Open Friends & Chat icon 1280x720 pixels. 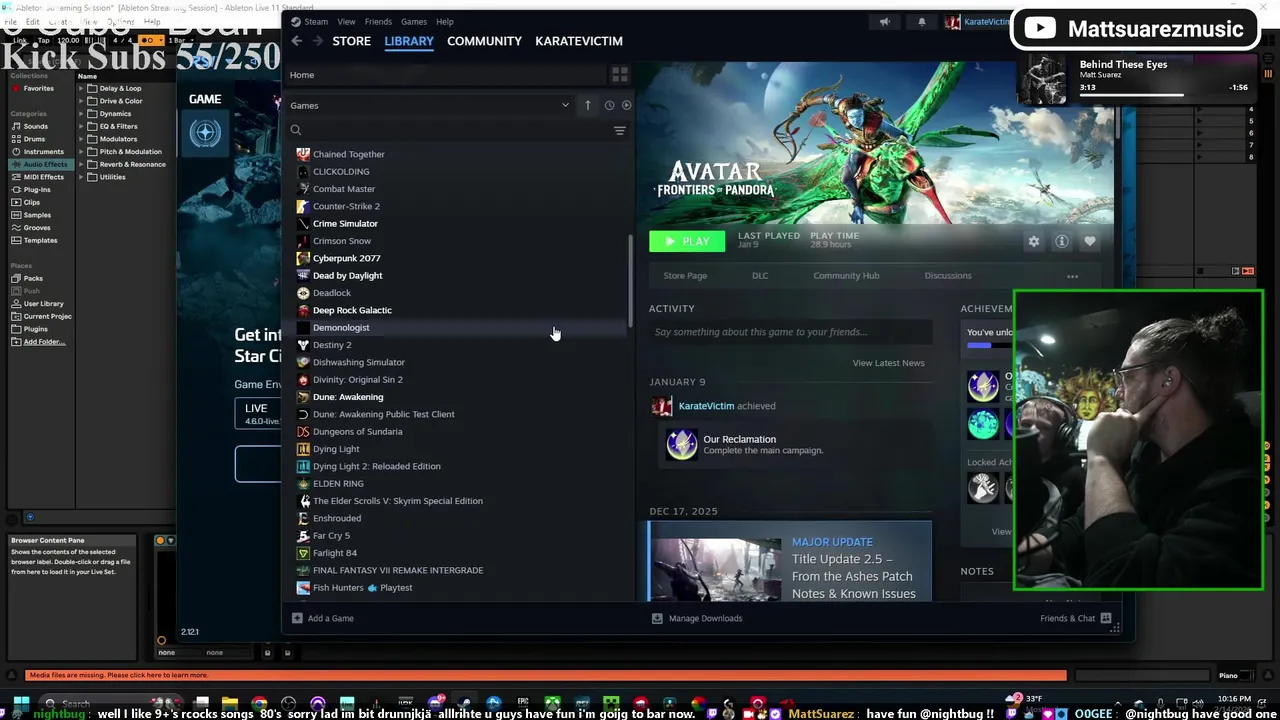[1106, 618]
